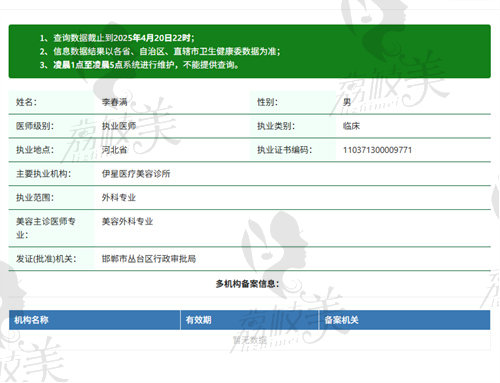
Task: Click notice line about 卫生健康委数据为准
Action: coord(160,51)
